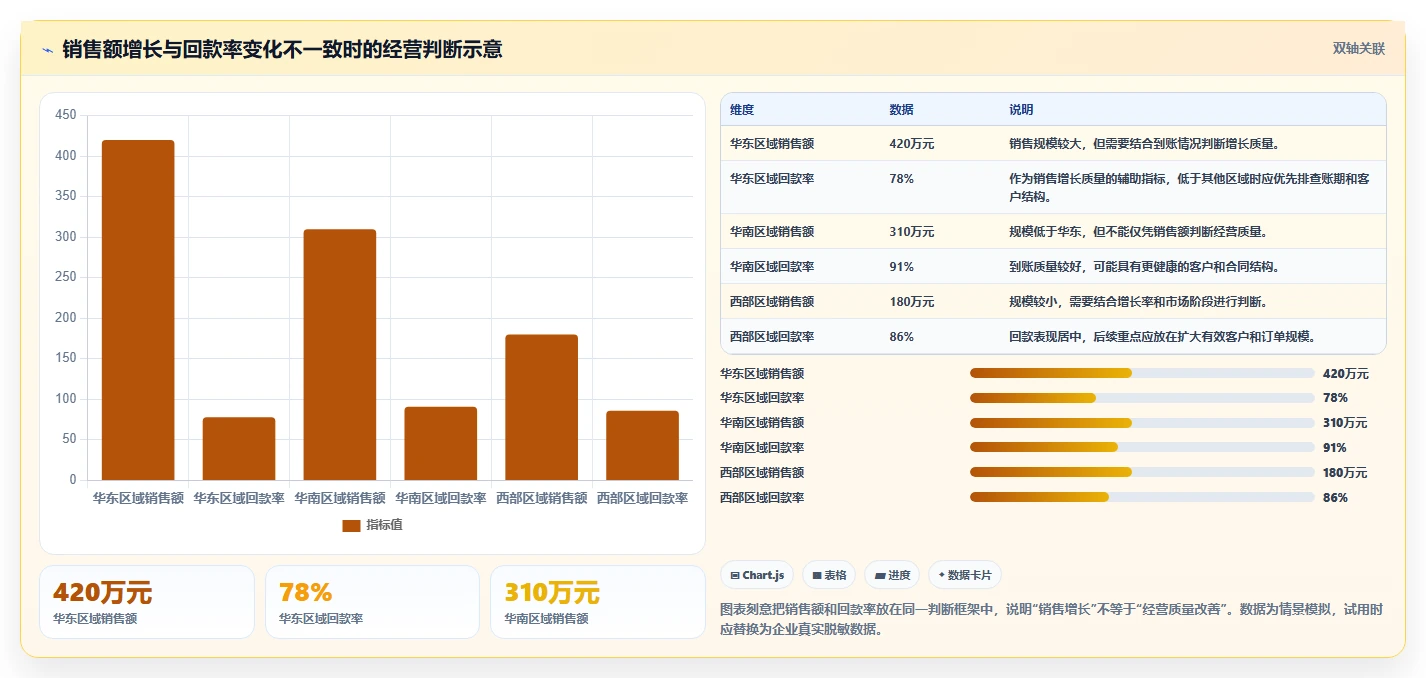
Task: Click the 数据 table column header
Action: point(901,109)
